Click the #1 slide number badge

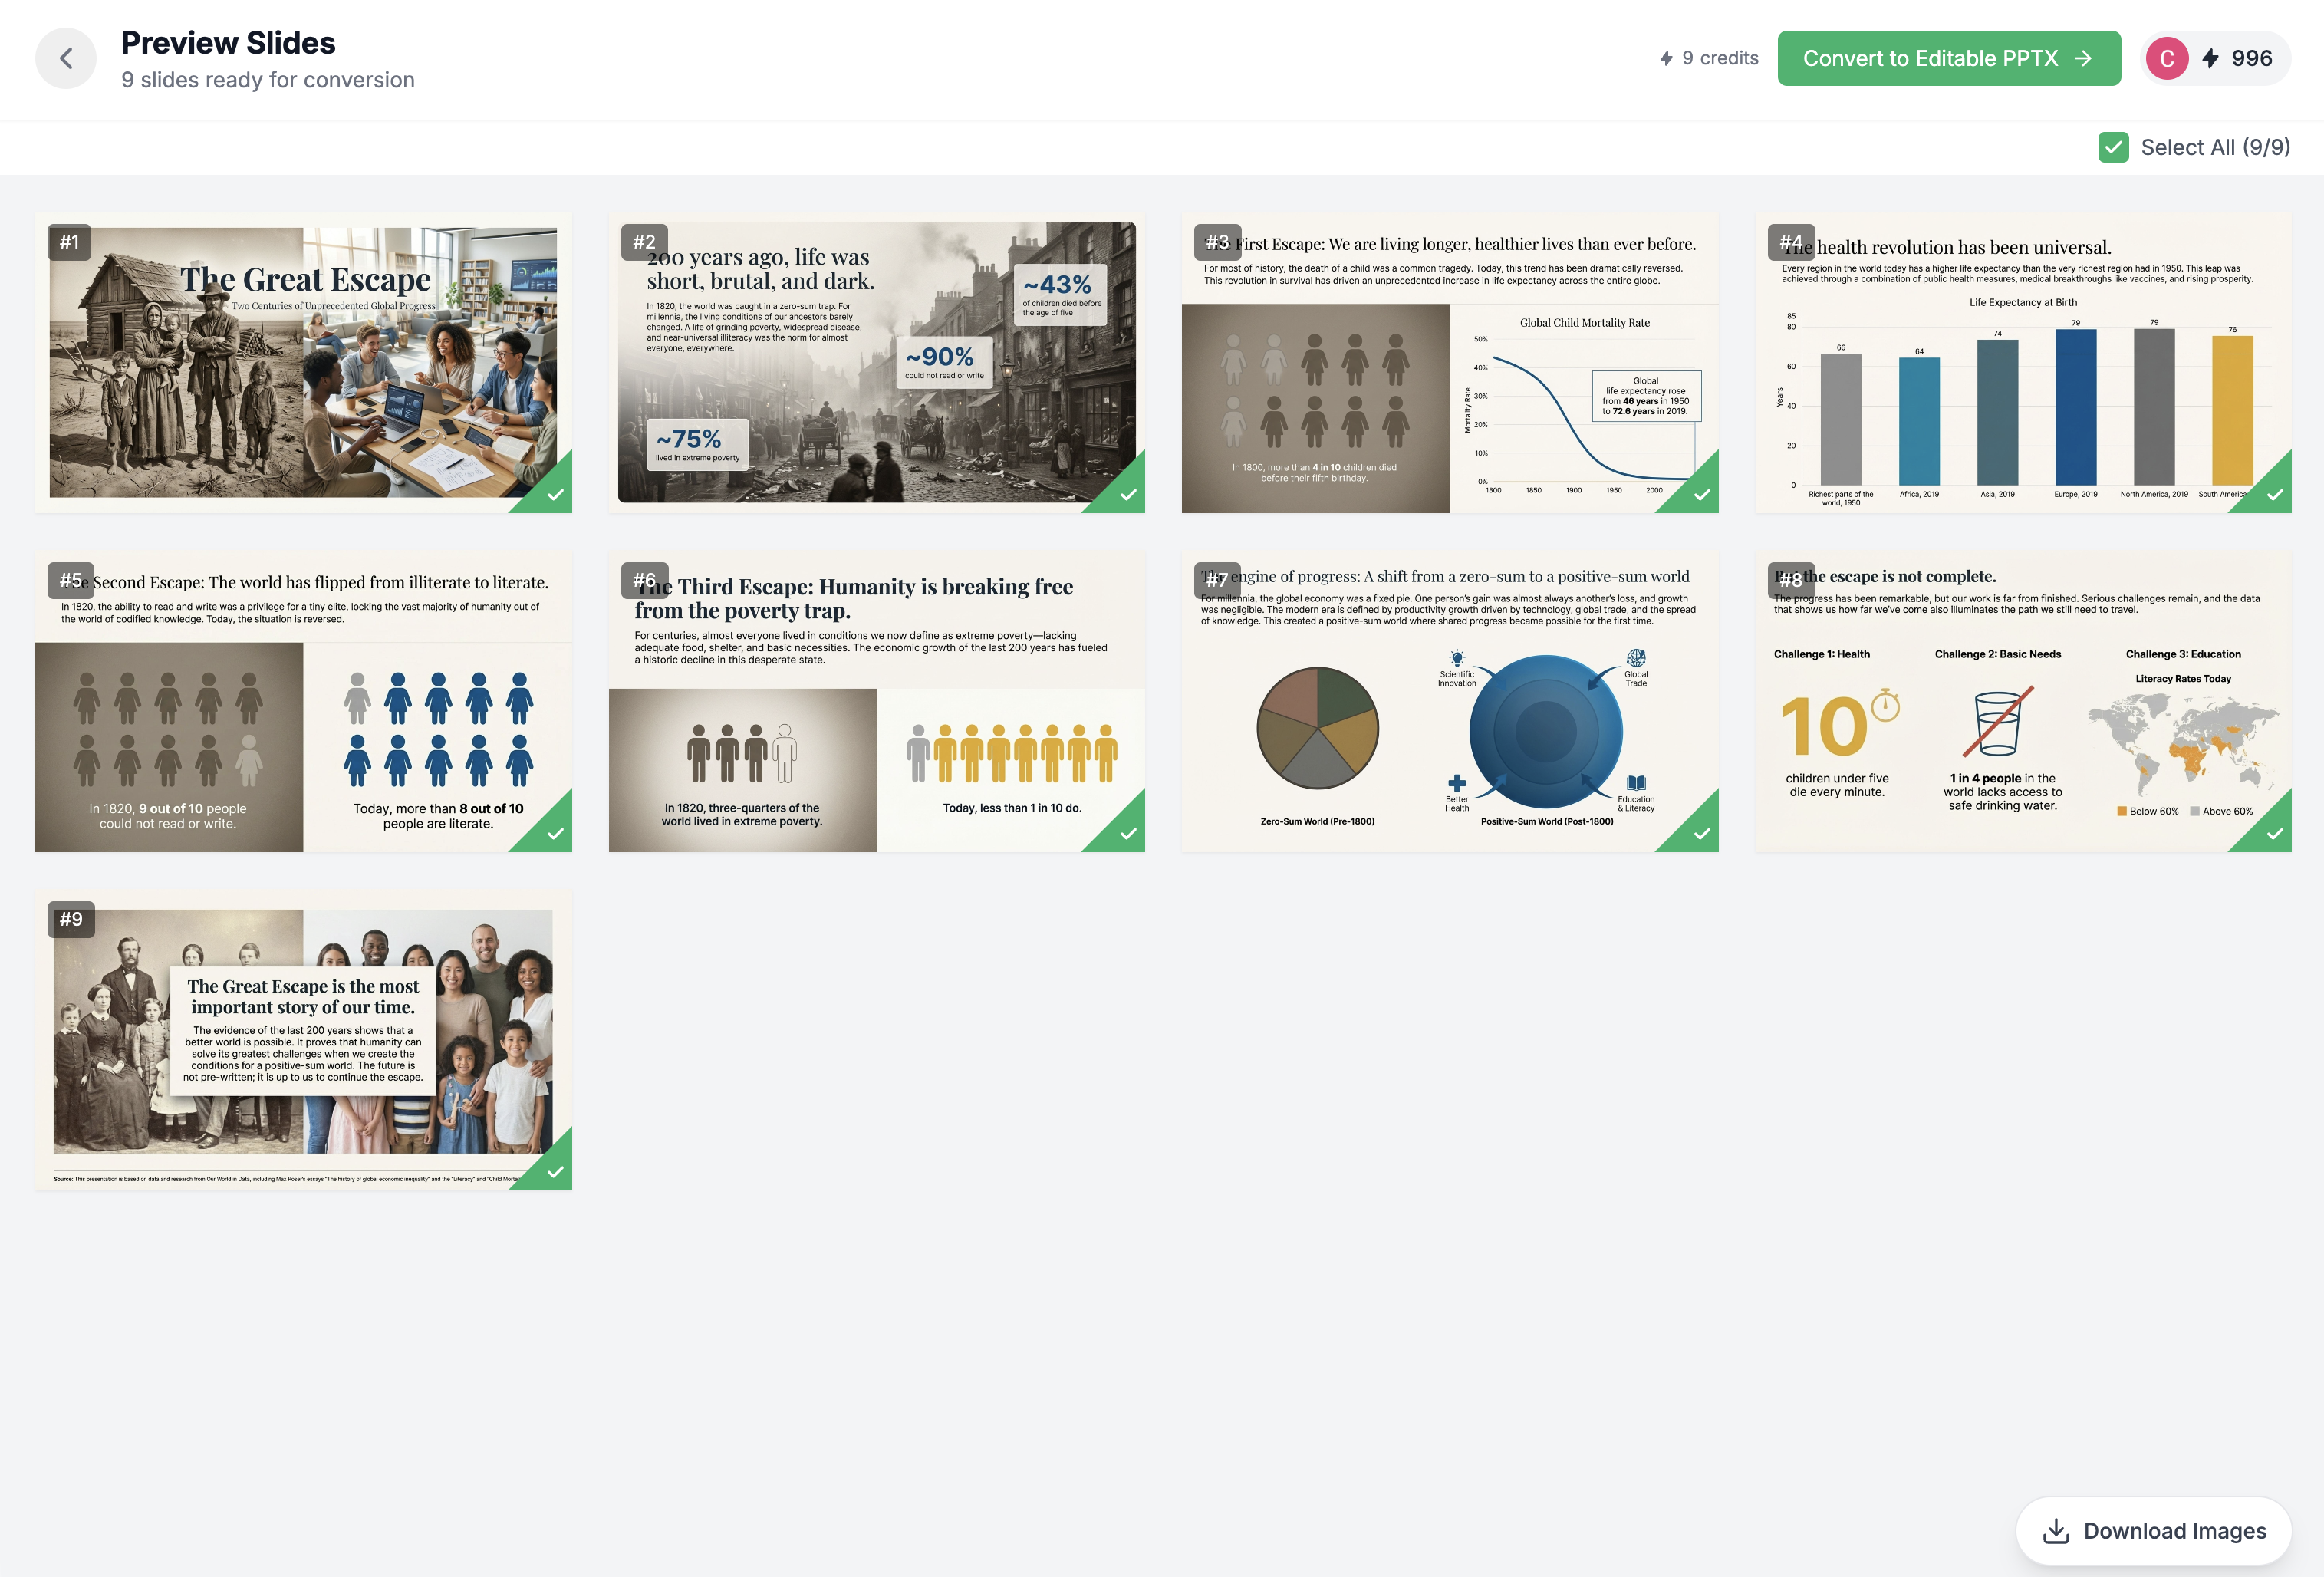click(69, 242)
